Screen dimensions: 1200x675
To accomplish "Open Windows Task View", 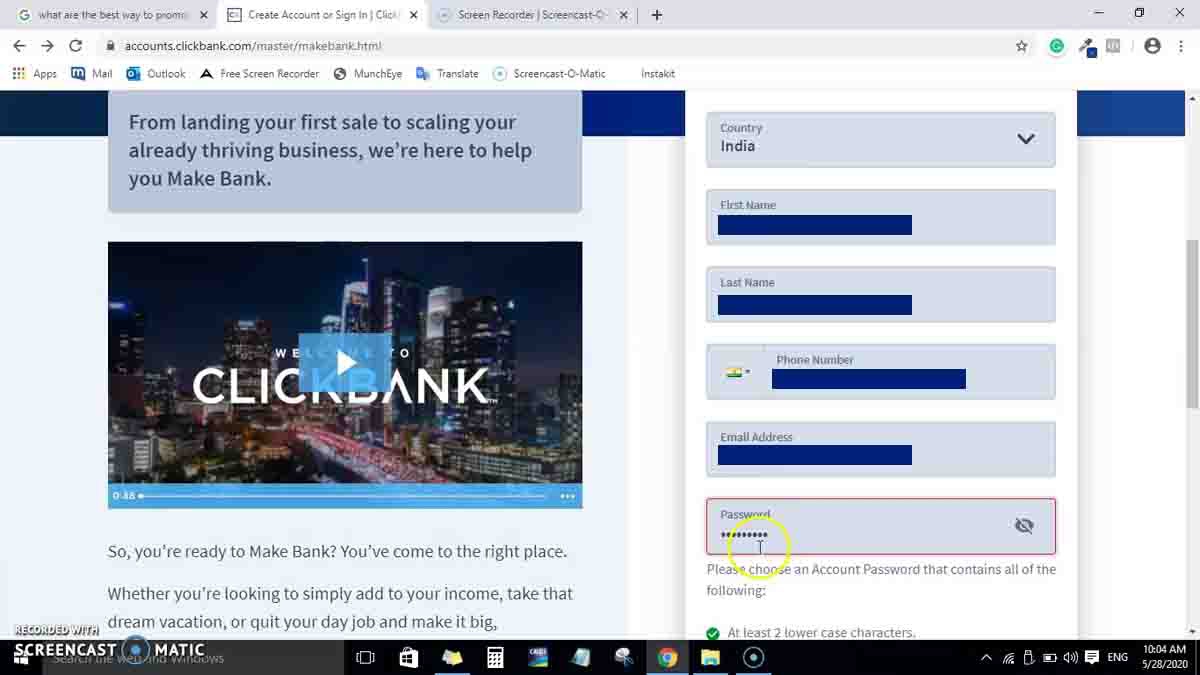I will [365, 657].
